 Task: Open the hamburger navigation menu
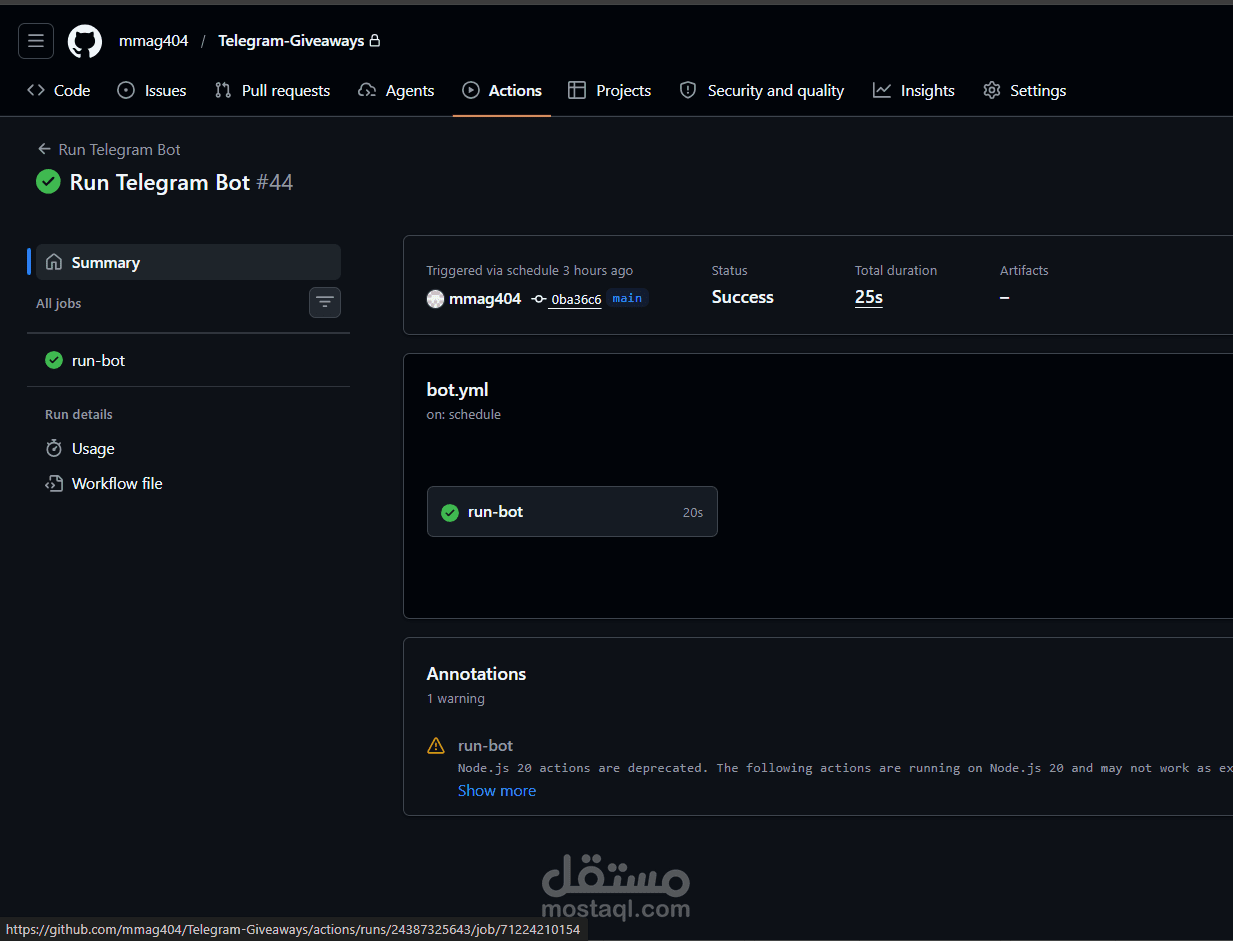pos(36,41)
